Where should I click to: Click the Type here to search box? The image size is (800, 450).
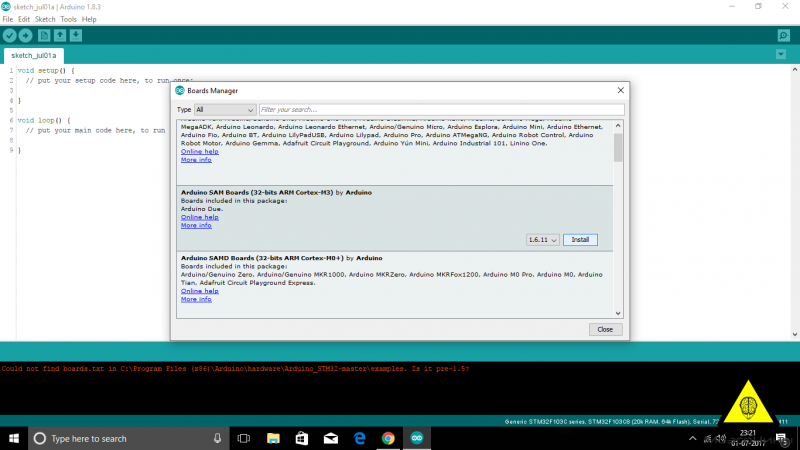click(129, 438)
